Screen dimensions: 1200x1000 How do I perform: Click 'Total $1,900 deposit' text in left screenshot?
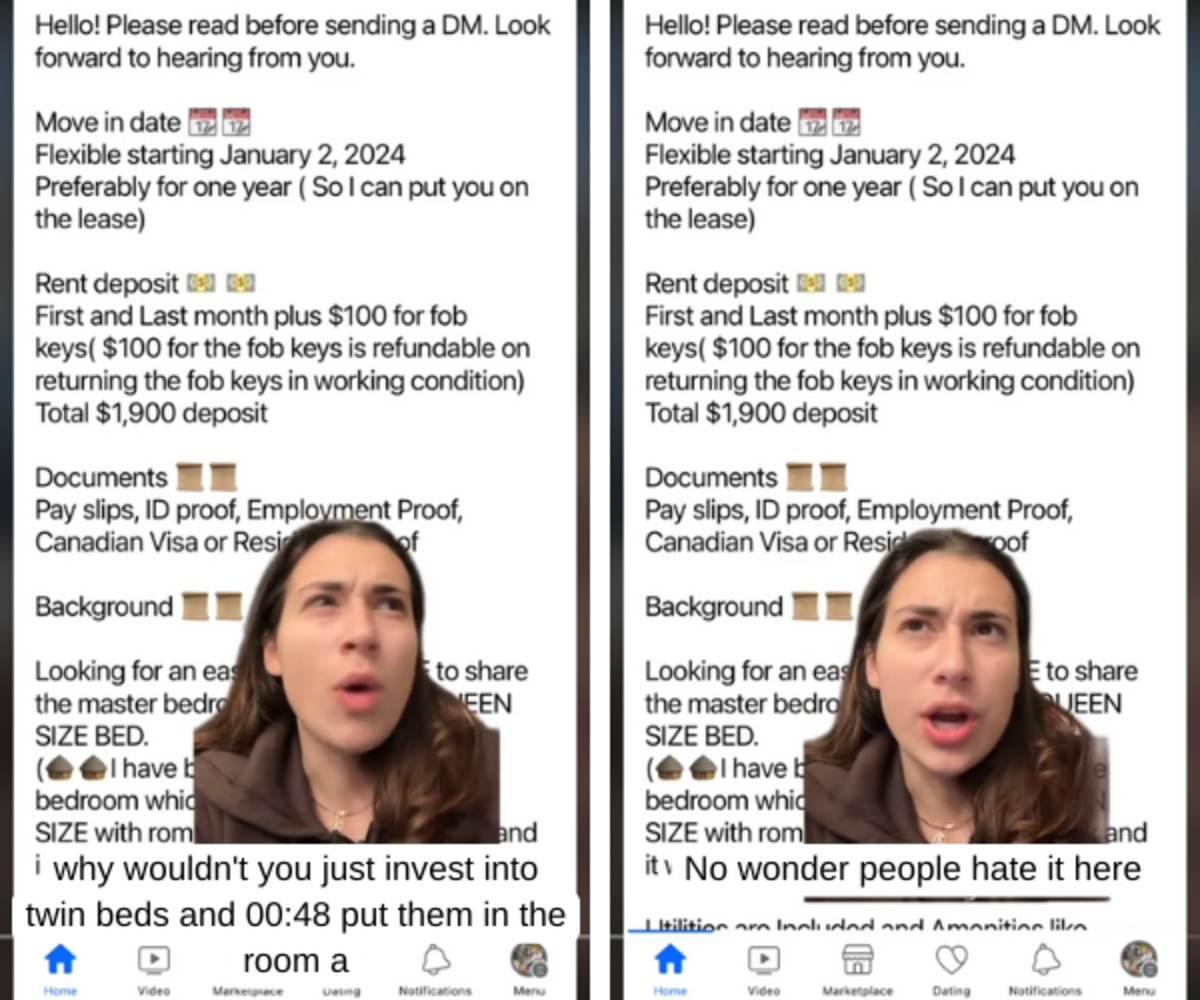click(151, 413)
